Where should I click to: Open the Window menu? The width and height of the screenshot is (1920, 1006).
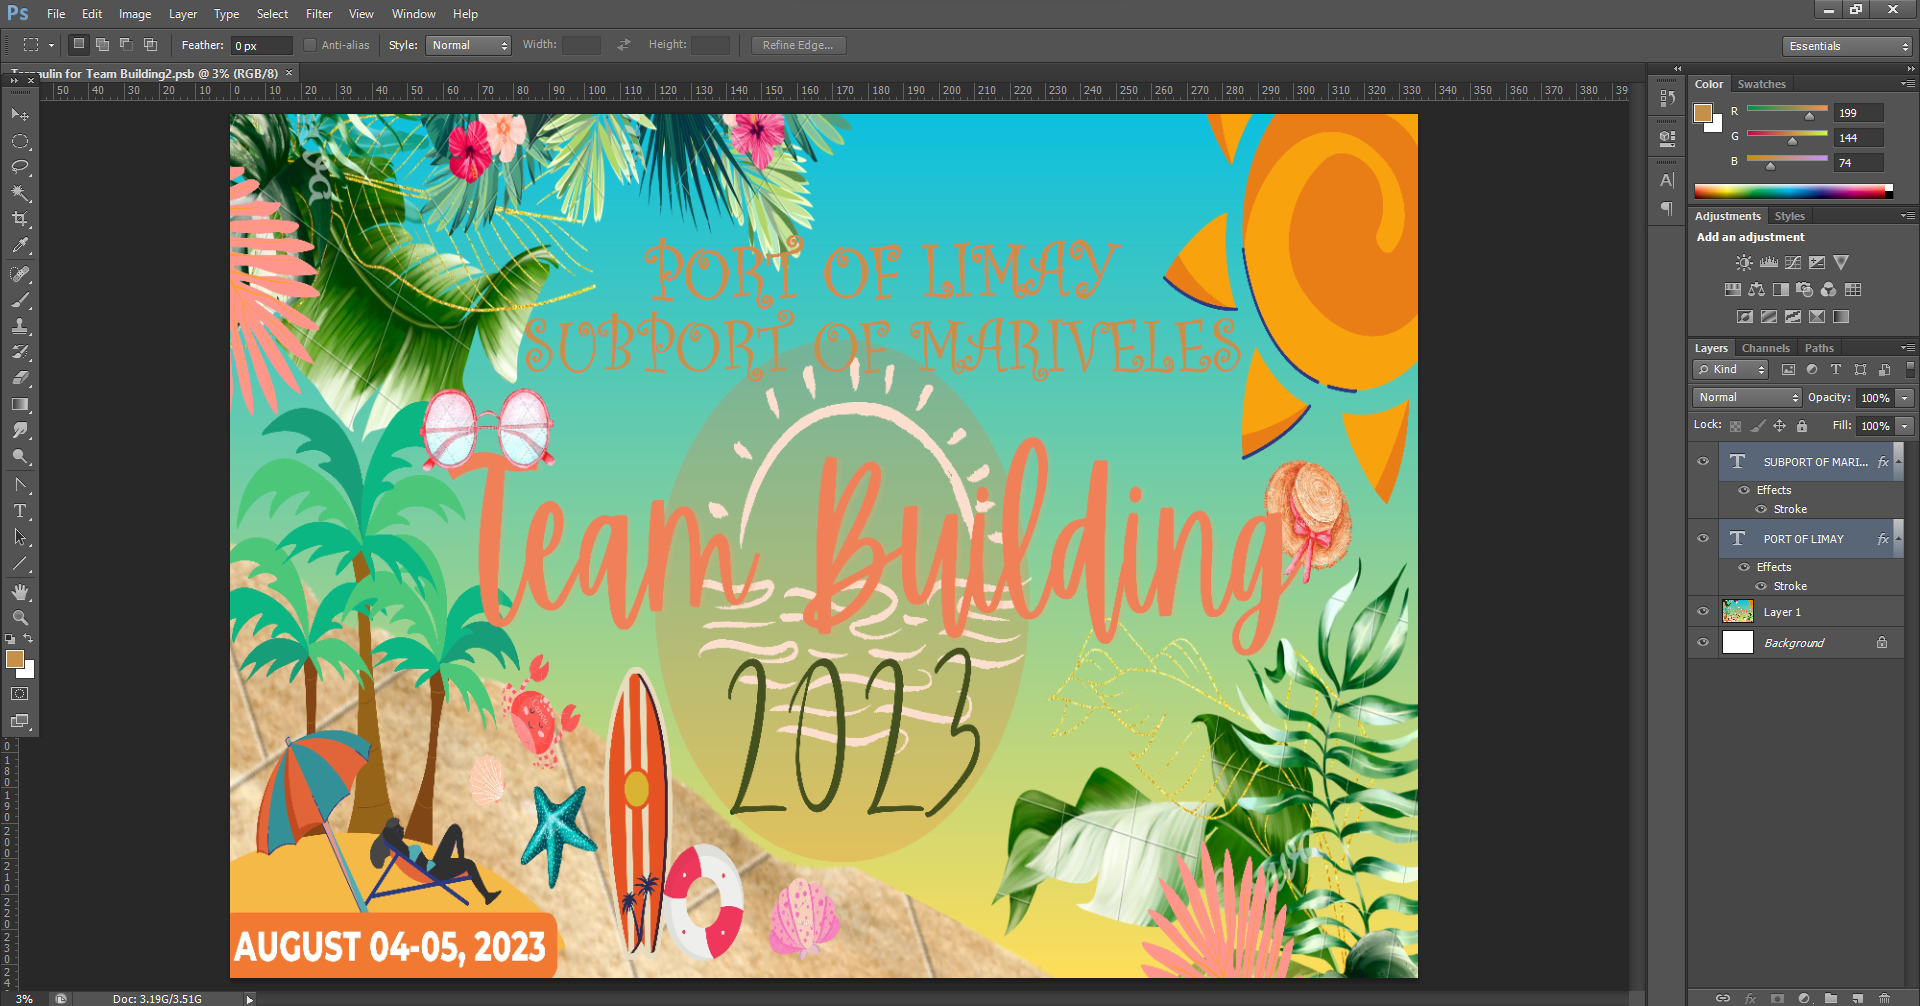413,14
